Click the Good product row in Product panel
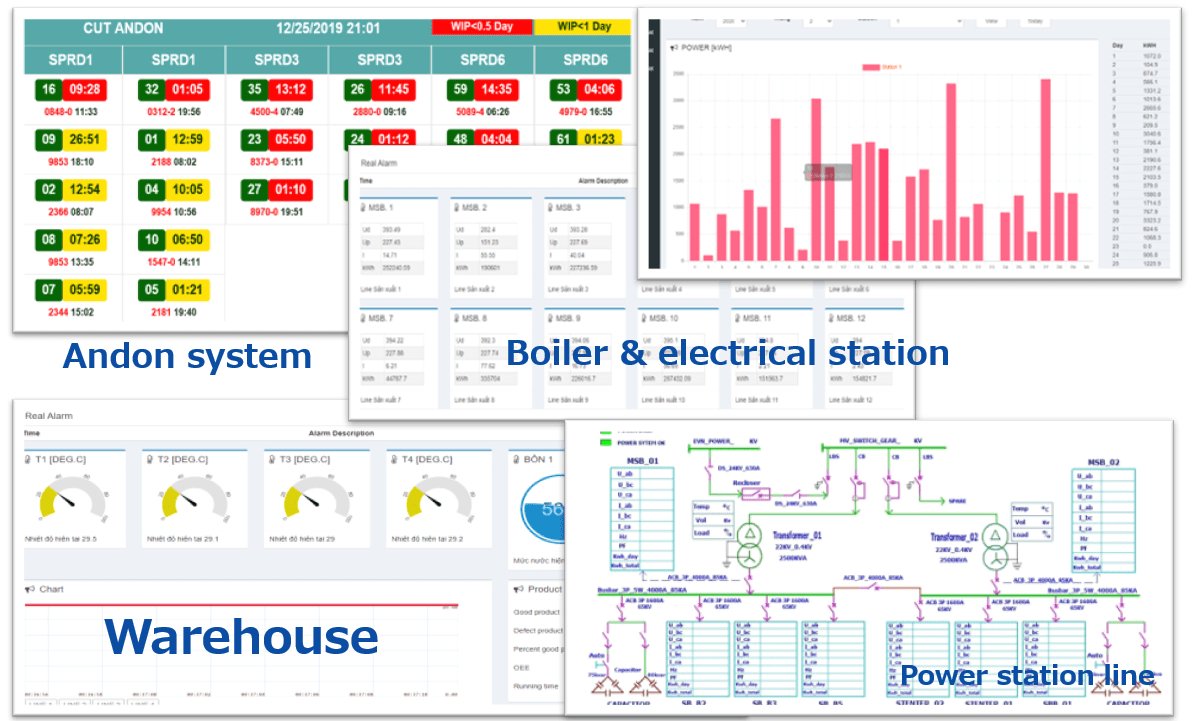The image size is (1192, 721). pos(537,612)
